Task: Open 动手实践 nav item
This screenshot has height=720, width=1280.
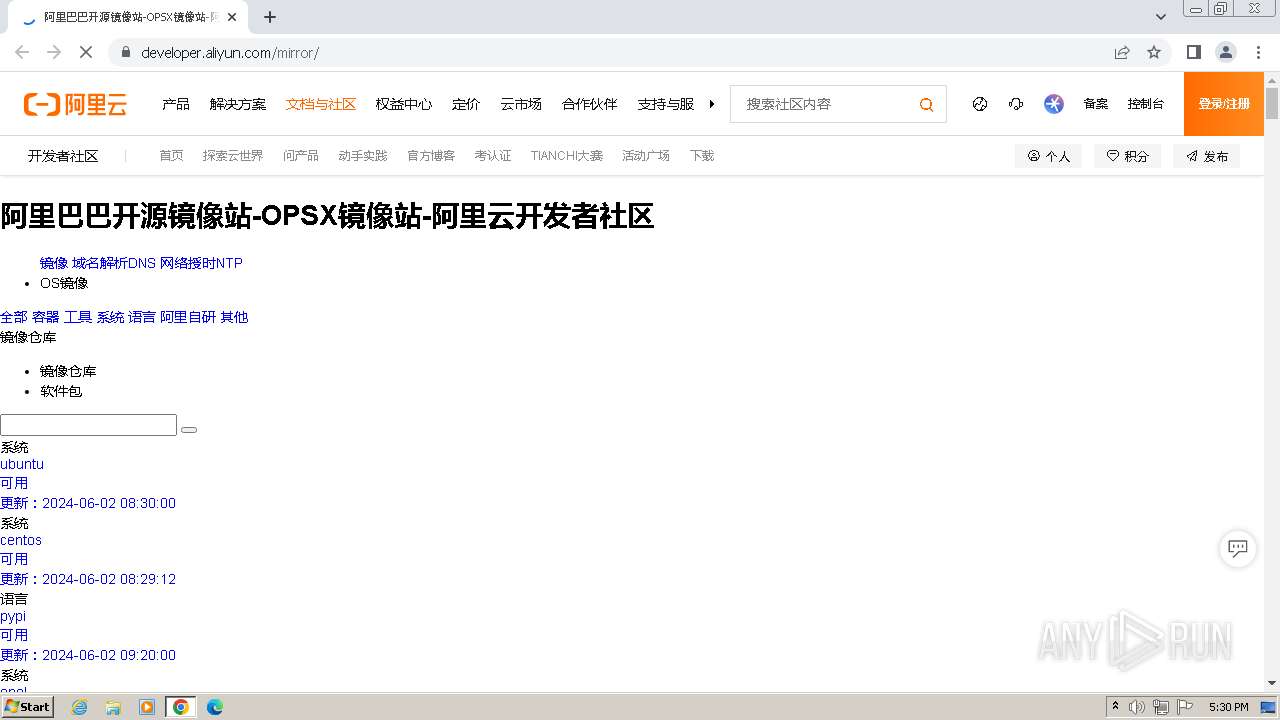Action: [363, 156]
